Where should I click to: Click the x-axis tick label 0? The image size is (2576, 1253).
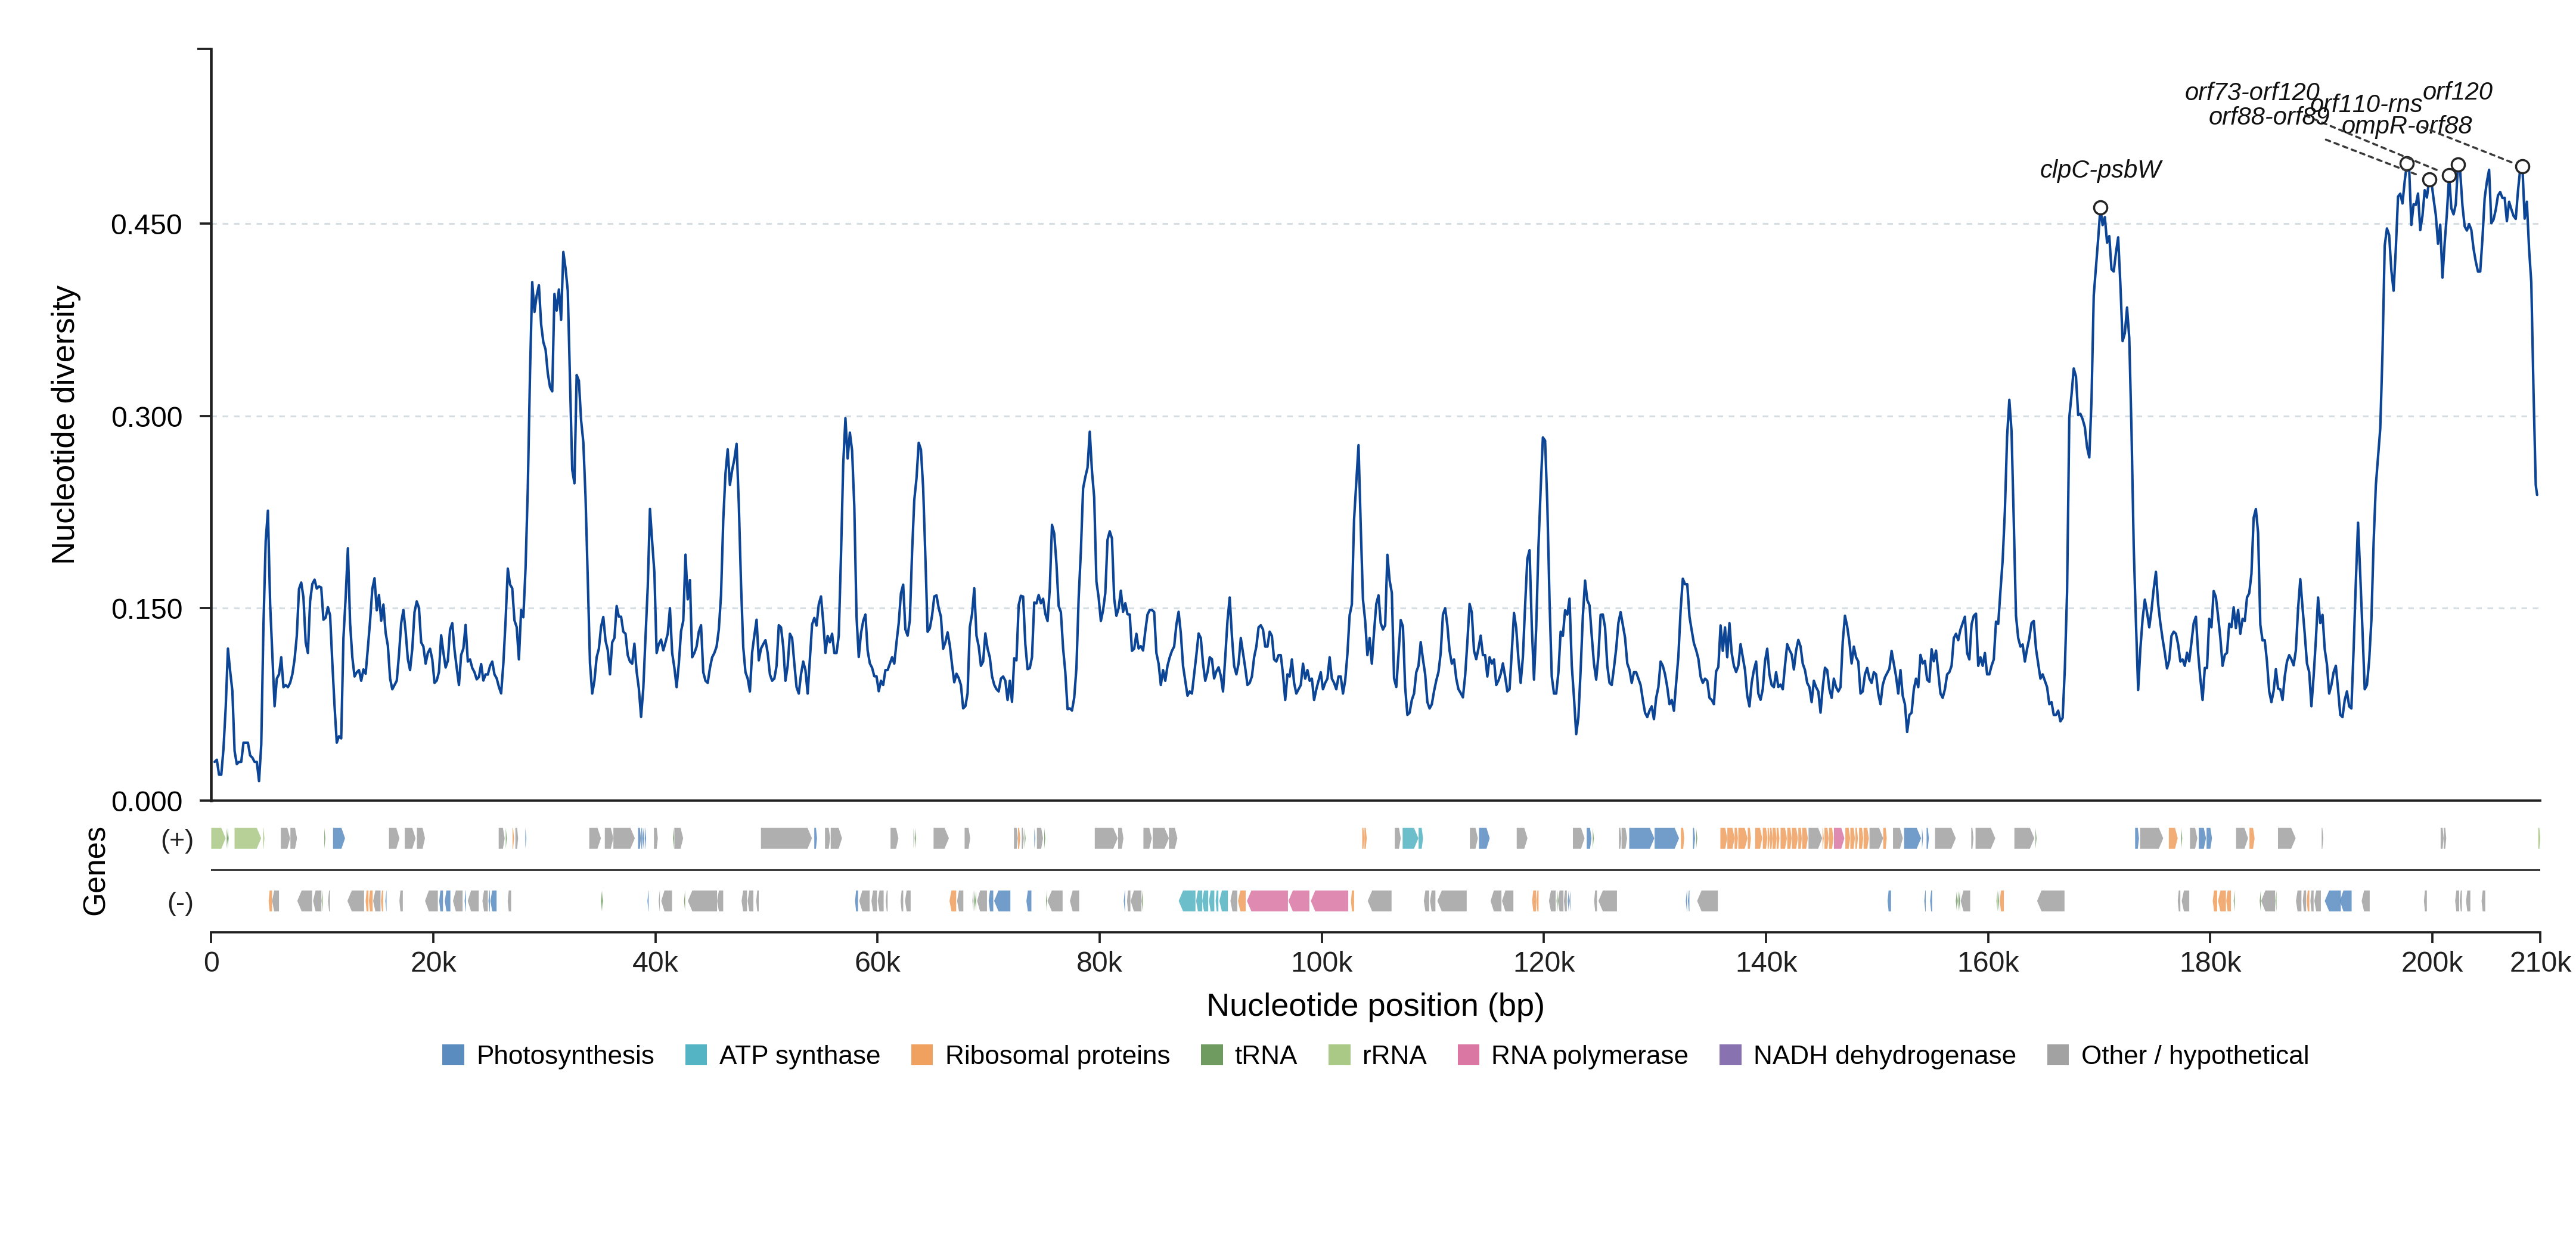pos(211,962)
